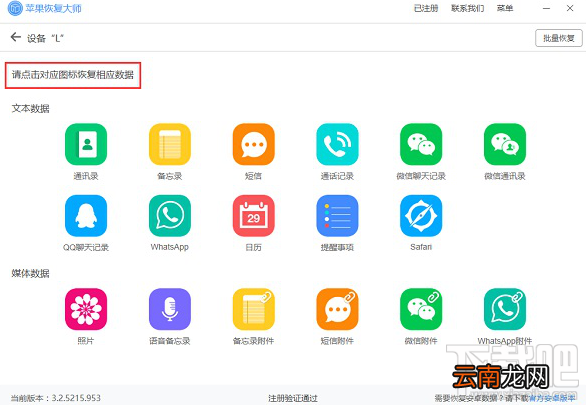Click the 媒体数据 section heading

tap(31, 273)
